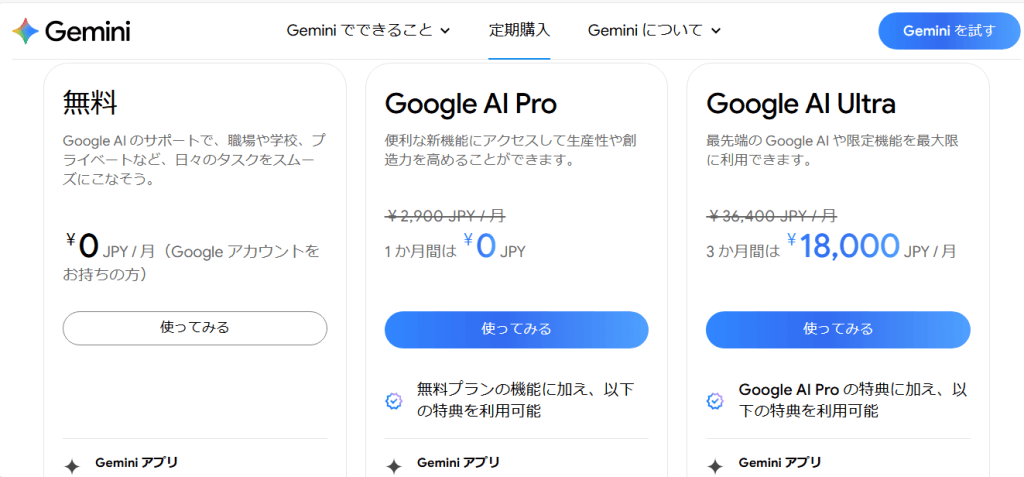Expand the Gemini でできること dropdown chevron
1024x477 pixels.
pyautogui.click(x=445, y=31)
